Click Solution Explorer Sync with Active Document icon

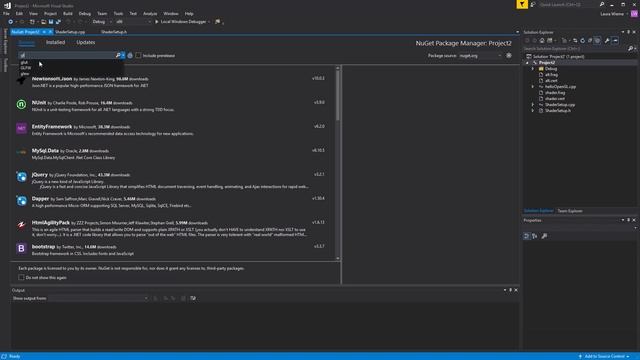point(575,40)
